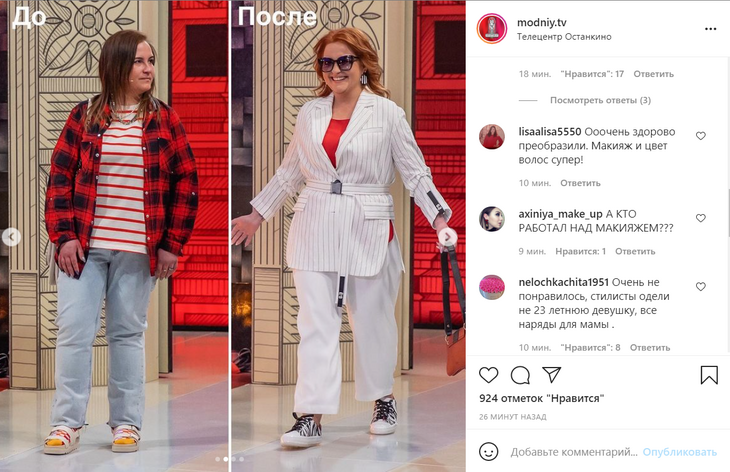Like the post with the heart icon
The width and height of the screenshot is (730, 472).
point(488,375)
